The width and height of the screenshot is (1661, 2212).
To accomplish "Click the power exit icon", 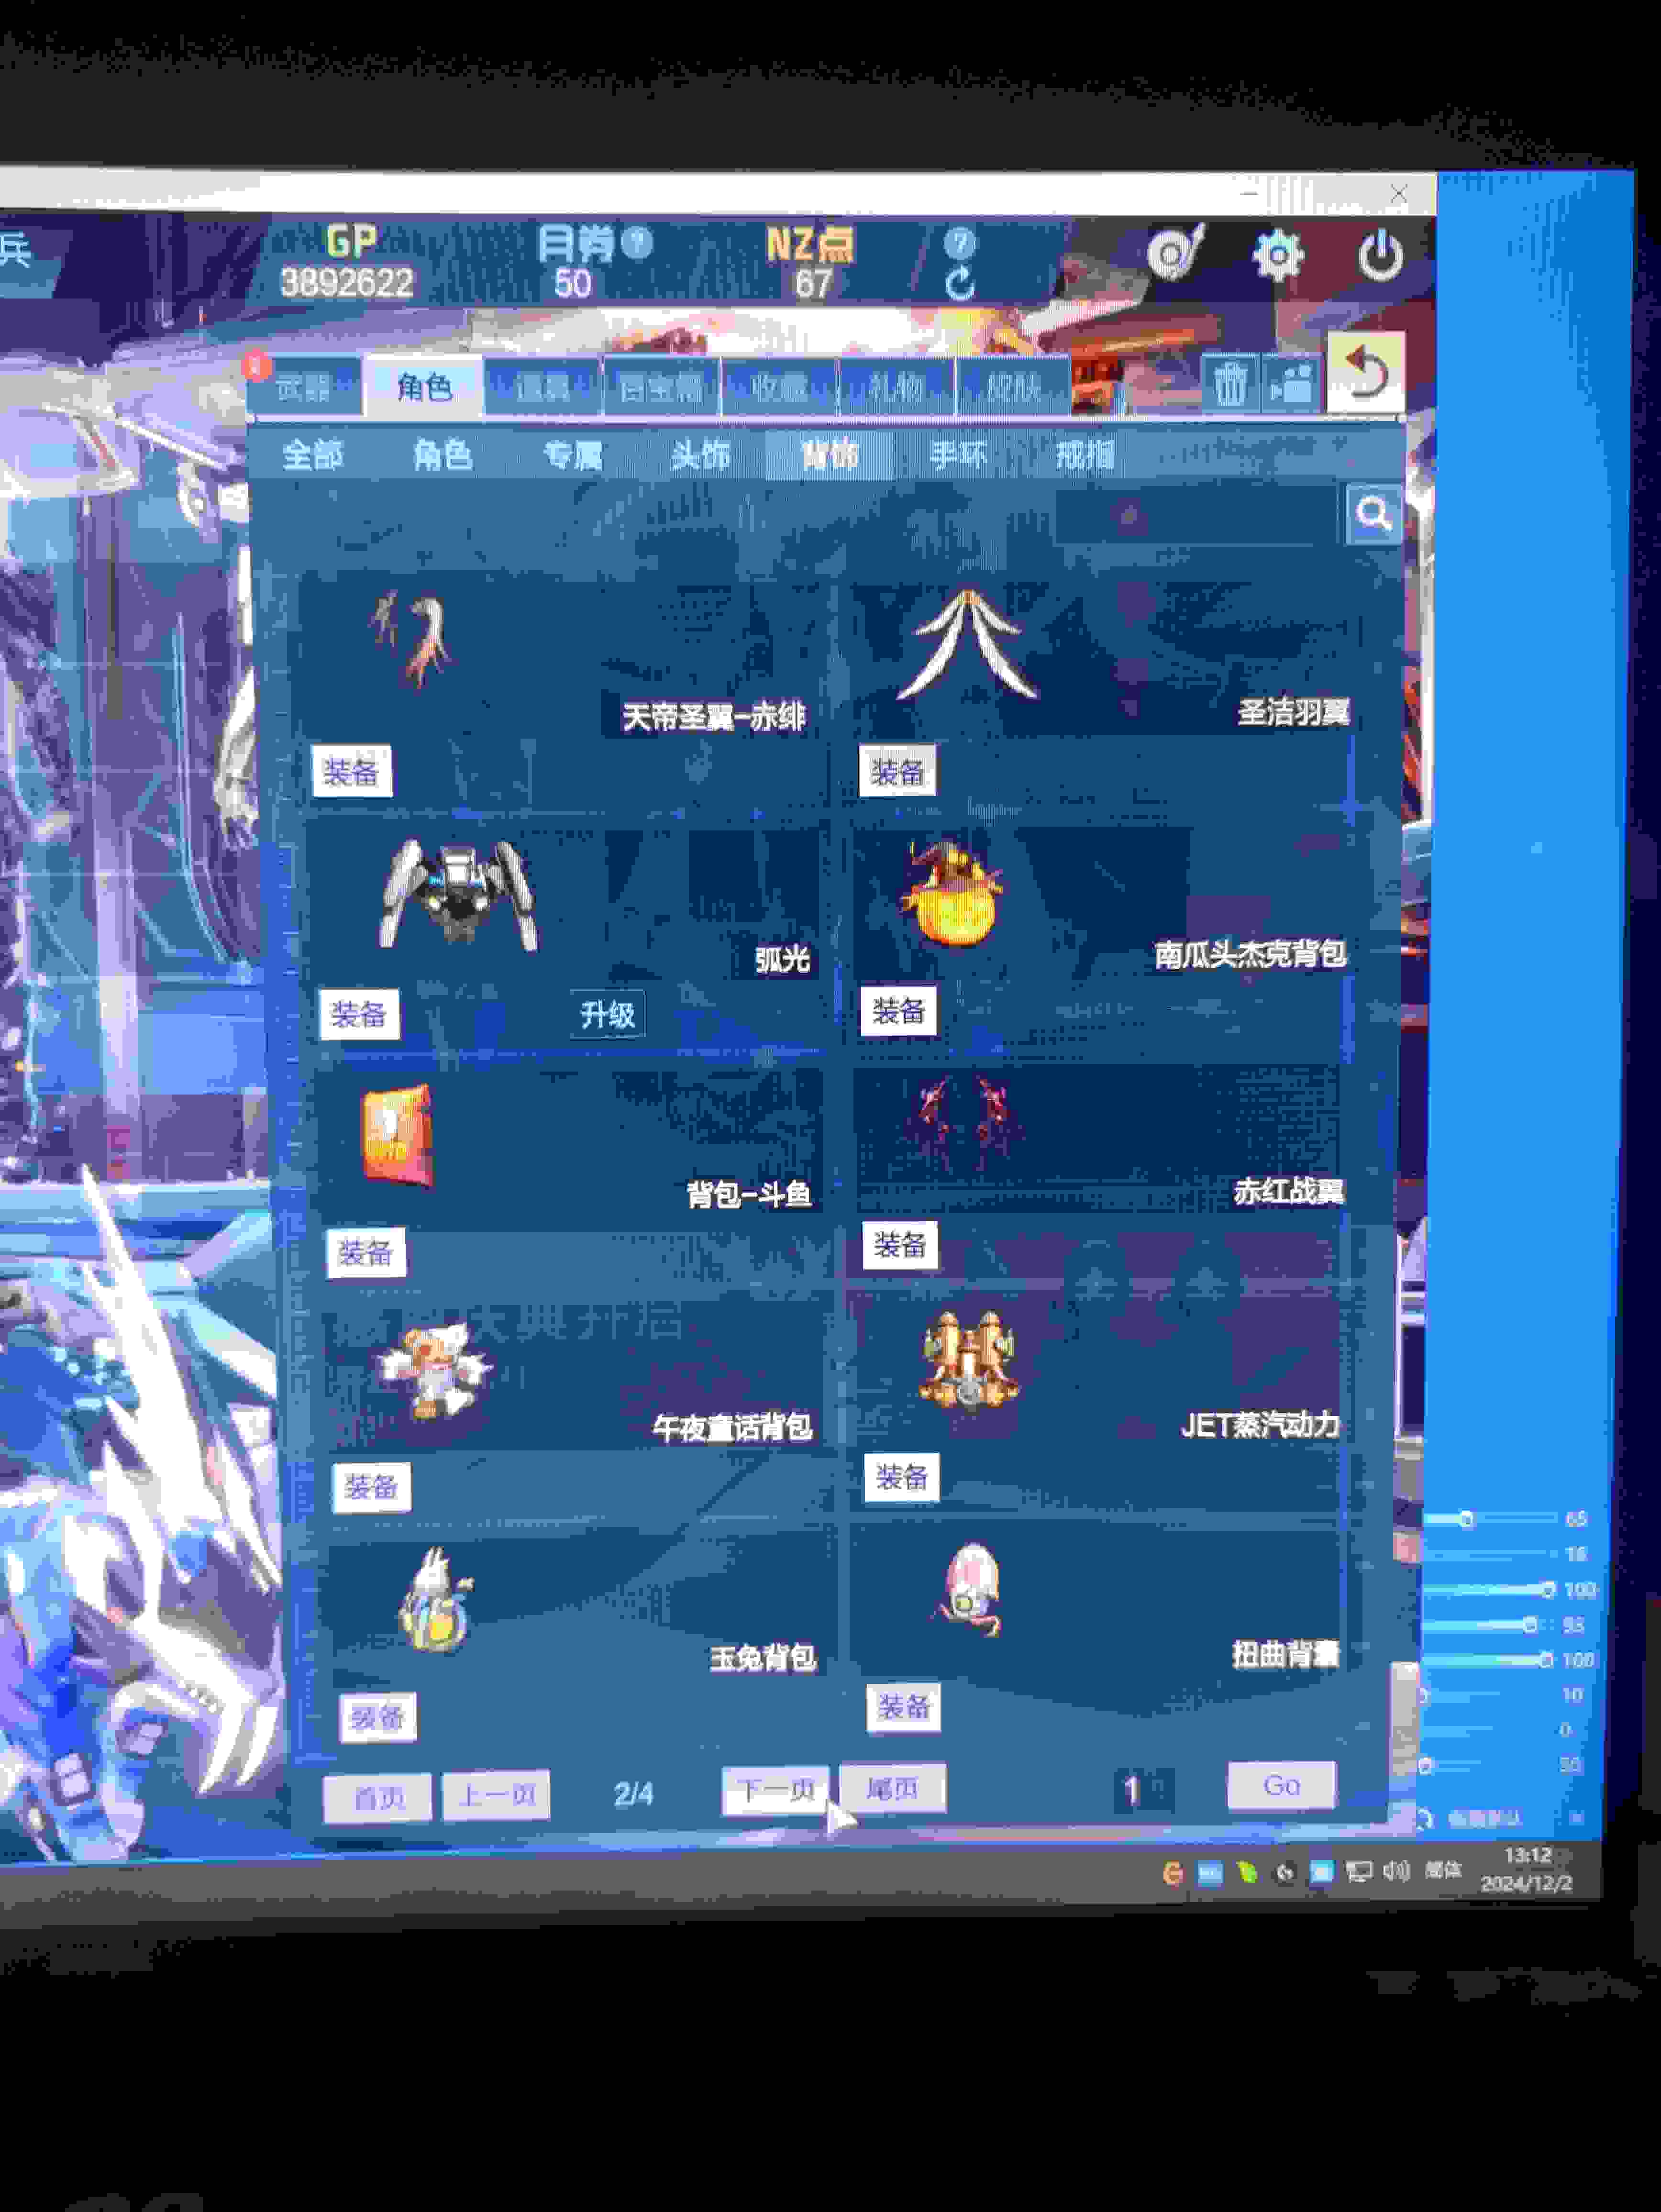I will [1381, 255].
